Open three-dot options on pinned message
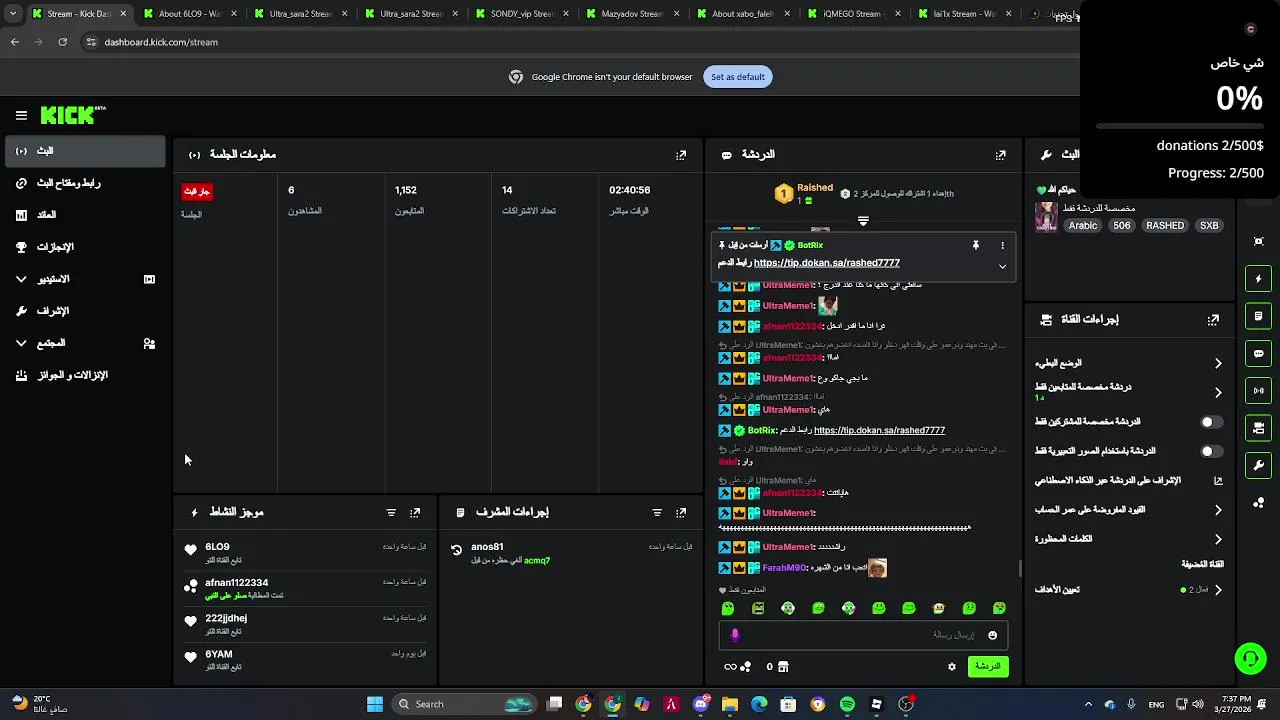1280x720 pixels. coord(1002,245)
